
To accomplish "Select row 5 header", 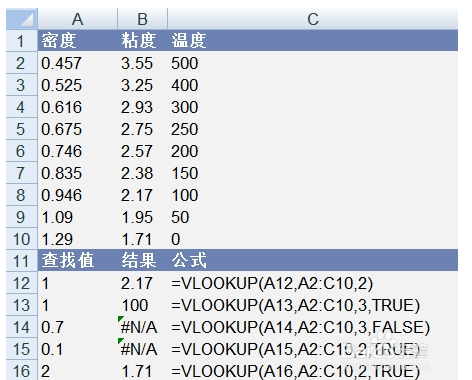I will pyautogui.click(x=22, y=129).
